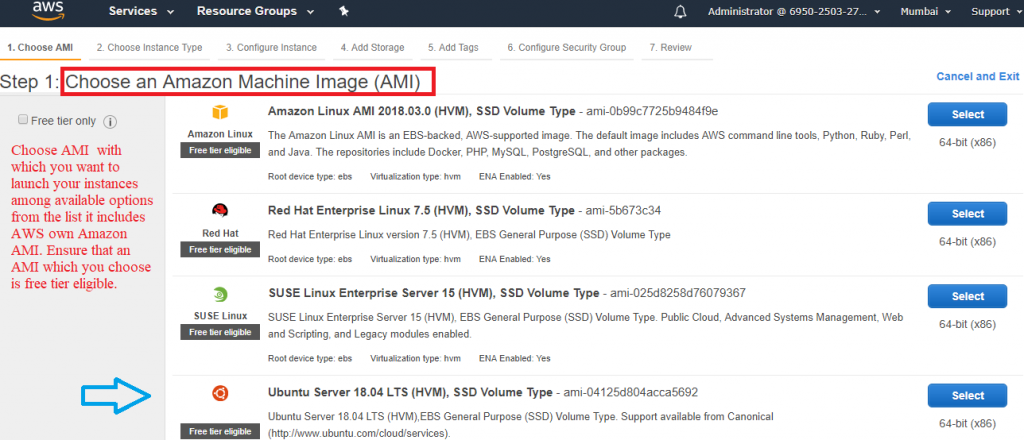Go to 2. Choose Instance Type tab
The width and height of the screenshot is (1024, 440).
tap(150, 48)
